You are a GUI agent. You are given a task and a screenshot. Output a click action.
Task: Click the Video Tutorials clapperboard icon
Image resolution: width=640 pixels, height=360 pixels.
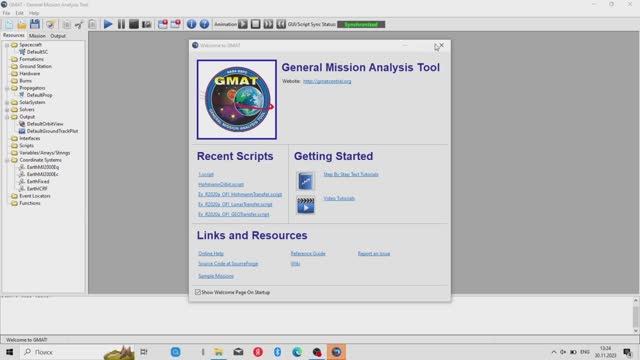(x=306, y=205)
